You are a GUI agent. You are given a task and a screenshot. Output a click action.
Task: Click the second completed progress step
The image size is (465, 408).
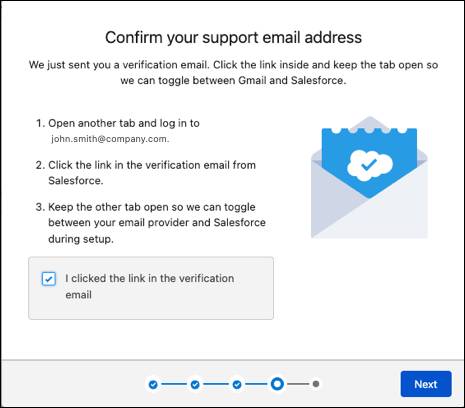pos(195,384)
